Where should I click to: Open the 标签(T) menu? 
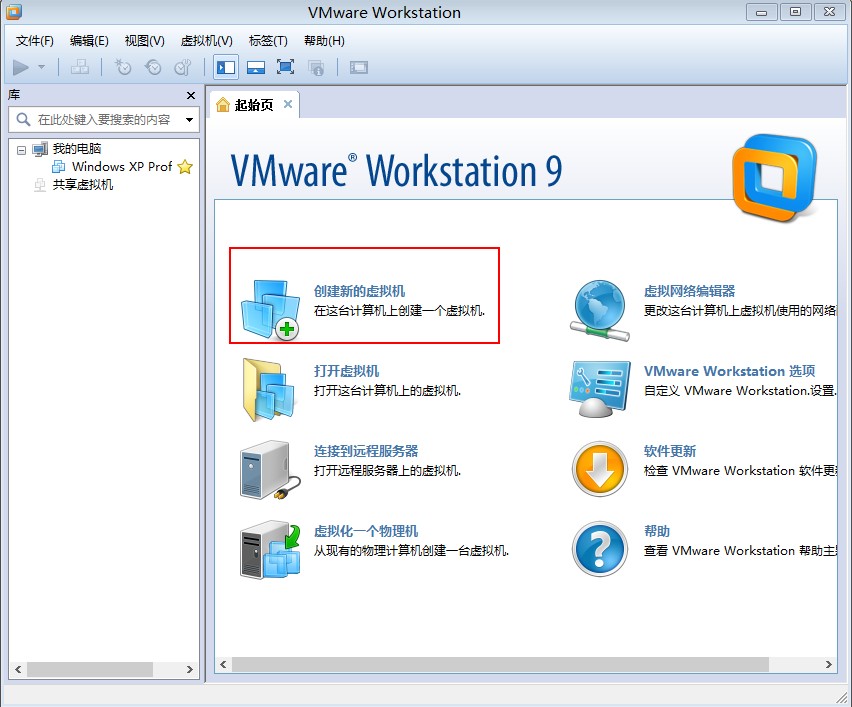click(268, 41)
